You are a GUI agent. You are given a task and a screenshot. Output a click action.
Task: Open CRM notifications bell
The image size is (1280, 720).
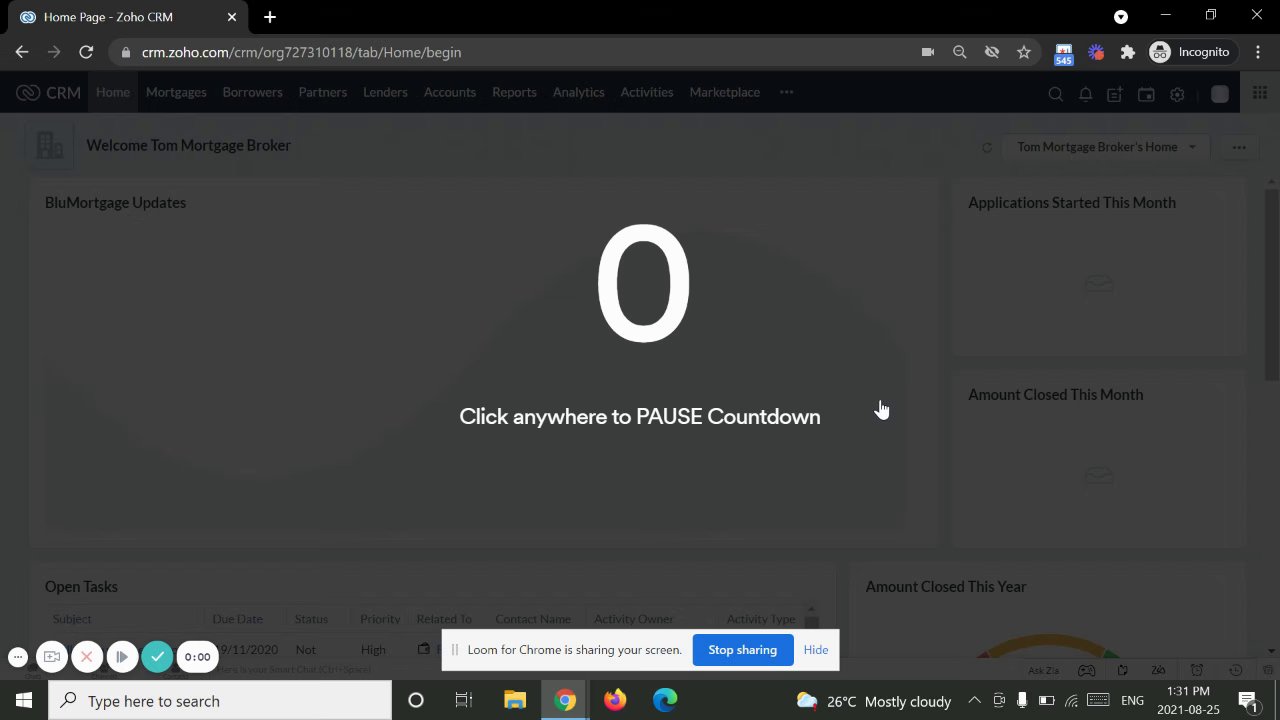click(1085, 94)
